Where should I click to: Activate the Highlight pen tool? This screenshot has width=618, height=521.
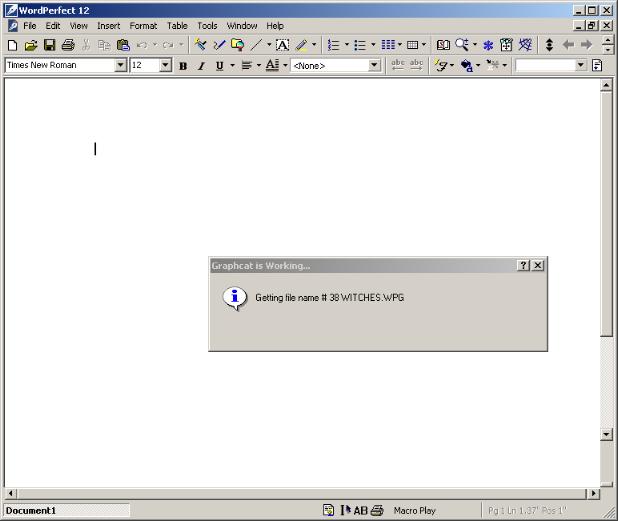pos(302,45)
